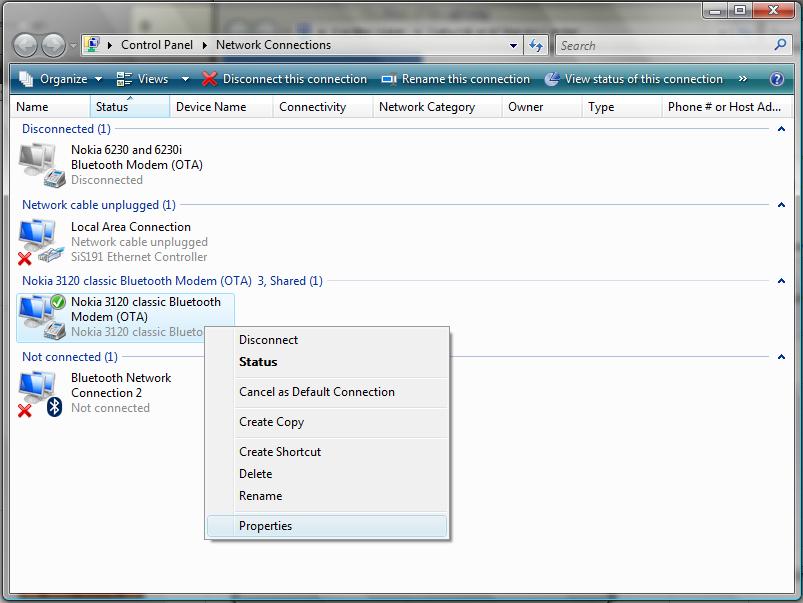
Task: Sort by Phone # or Host Address column
Action: point(727,107)
